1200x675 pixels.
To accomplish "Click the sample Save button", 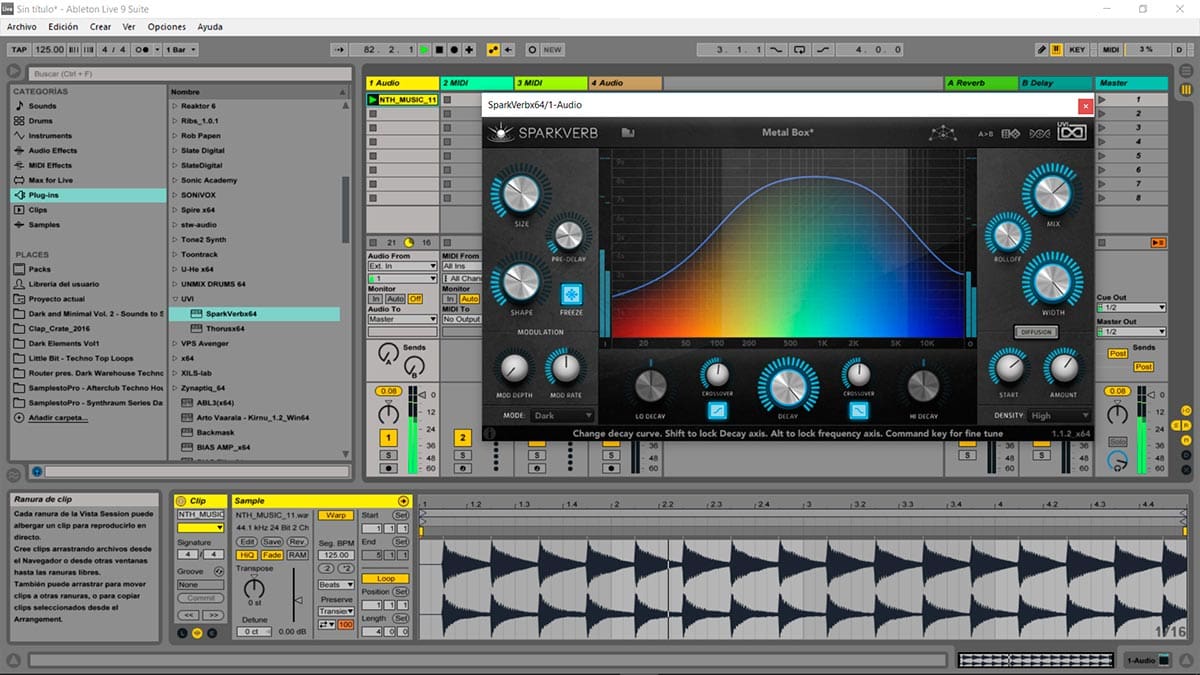I will pos(272,541).
